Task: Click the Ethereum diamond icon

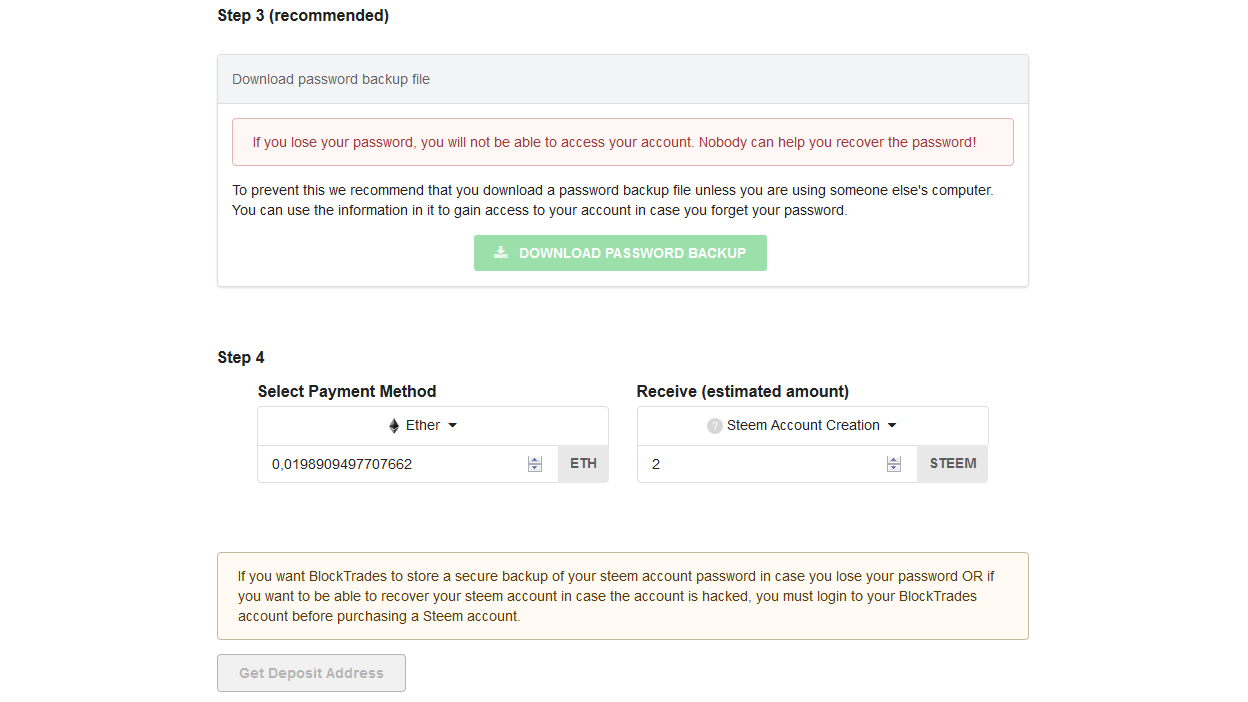Action: tap(394, 426)
